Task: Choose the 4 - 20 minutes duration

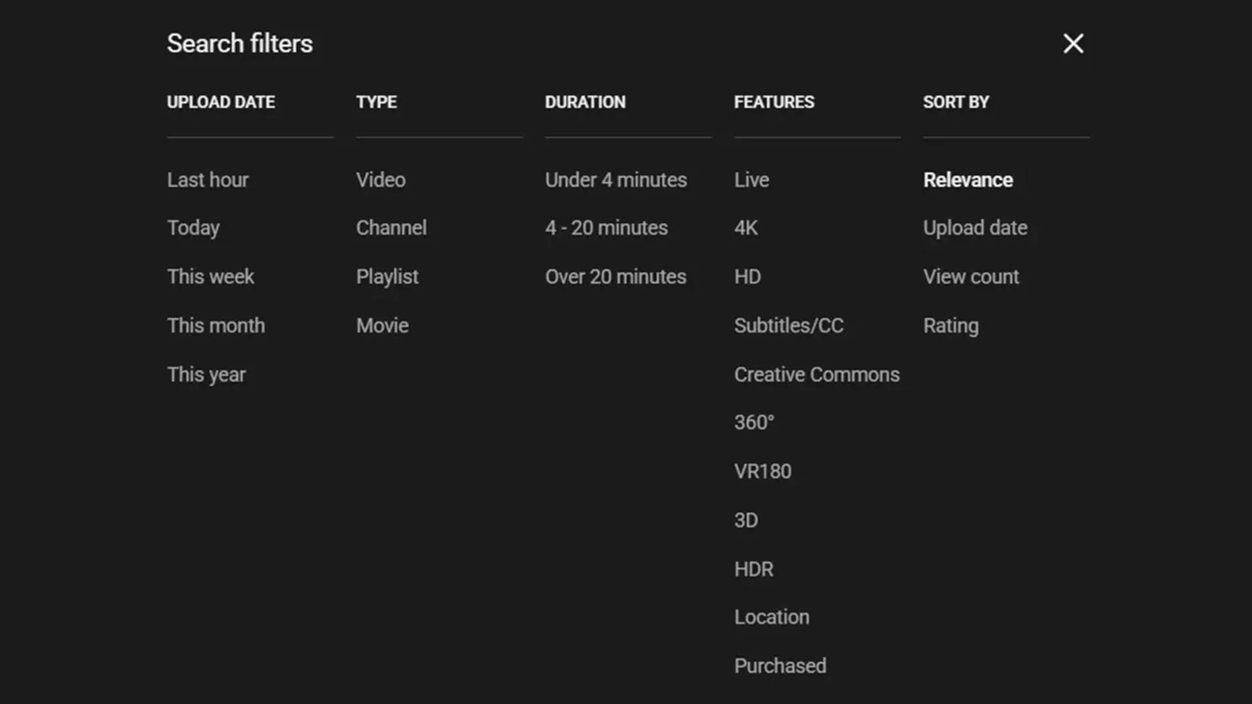Action: point(606,228)
